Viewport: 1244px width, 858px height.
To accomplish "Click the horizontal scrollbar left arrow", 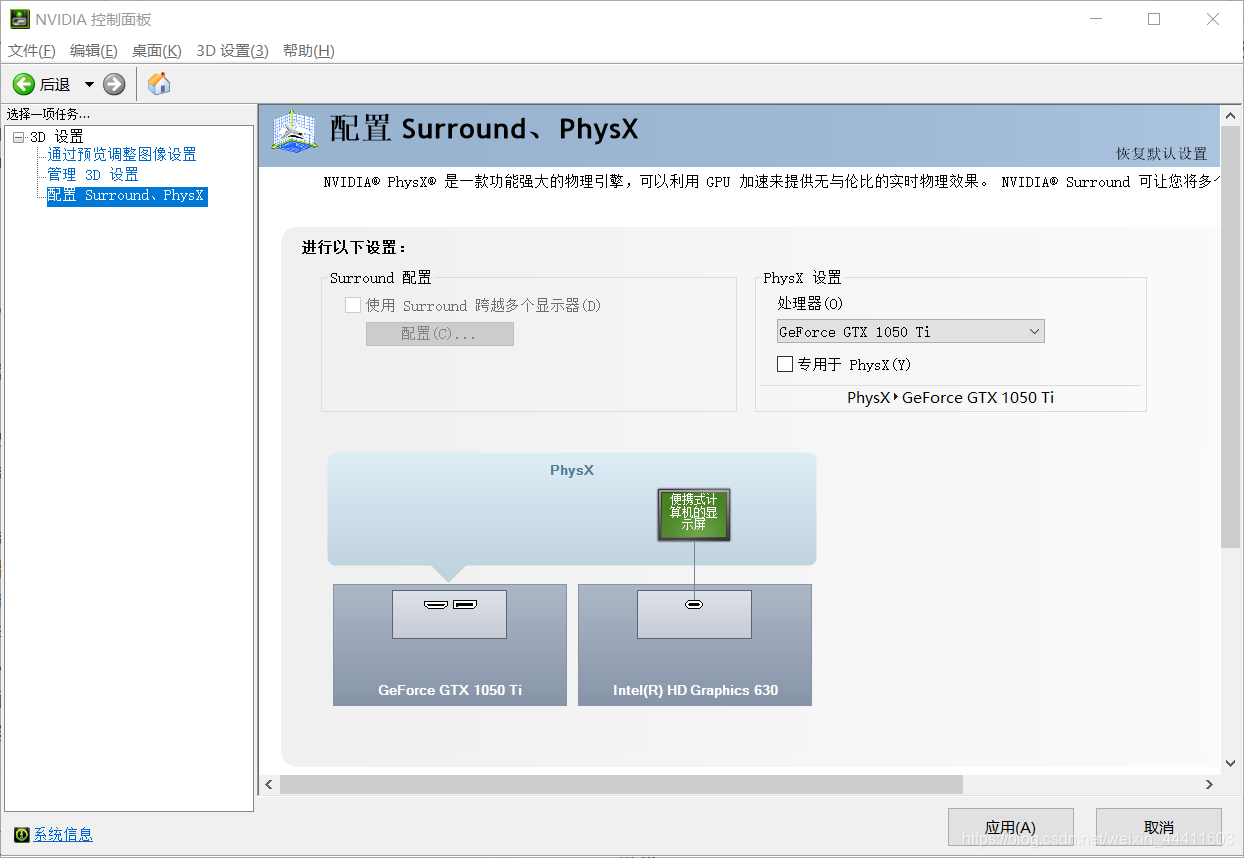I will 269,785.
